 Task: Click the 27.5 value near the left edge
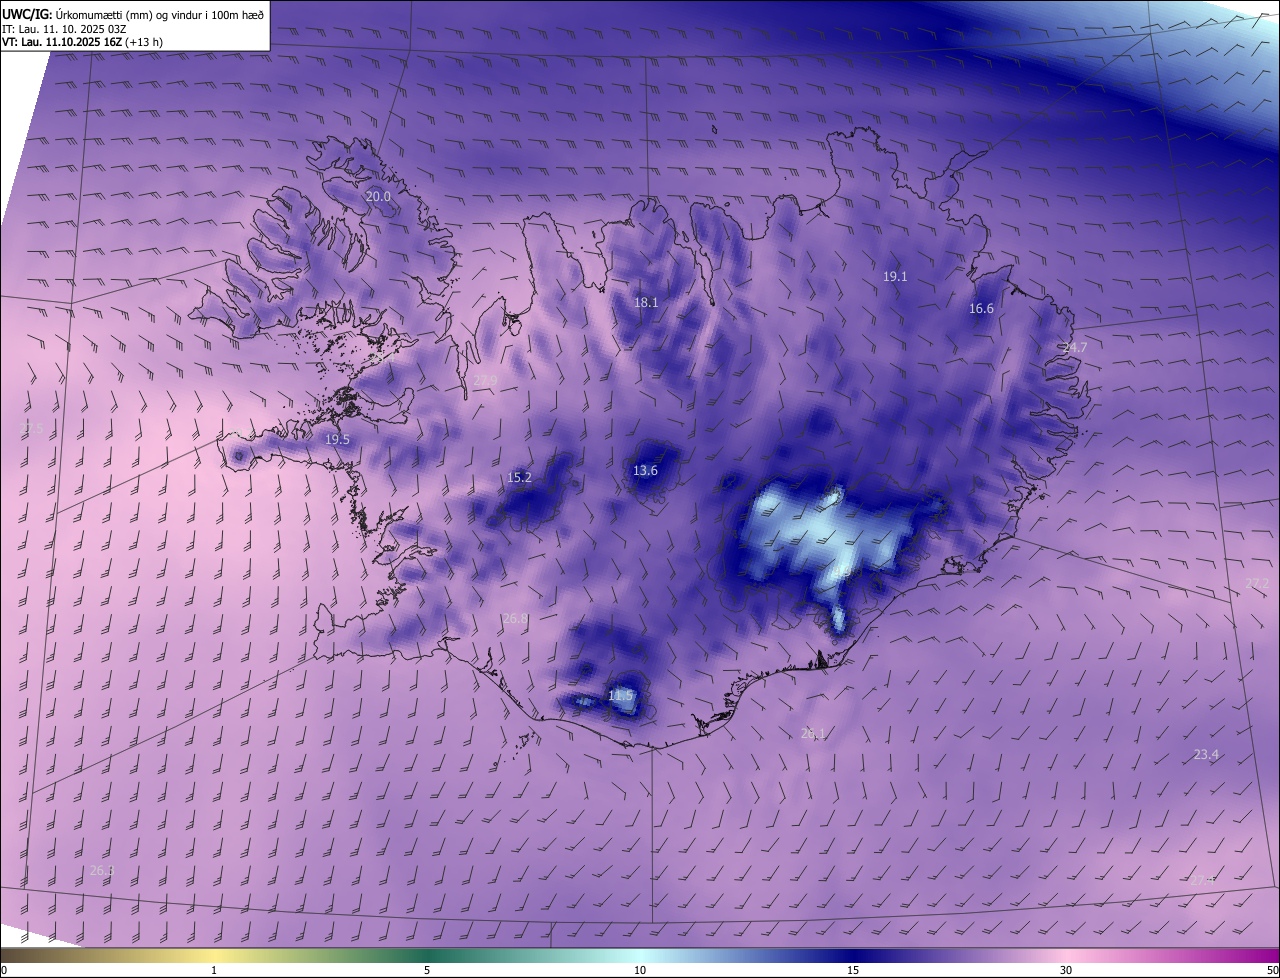[x=32, y=428]
